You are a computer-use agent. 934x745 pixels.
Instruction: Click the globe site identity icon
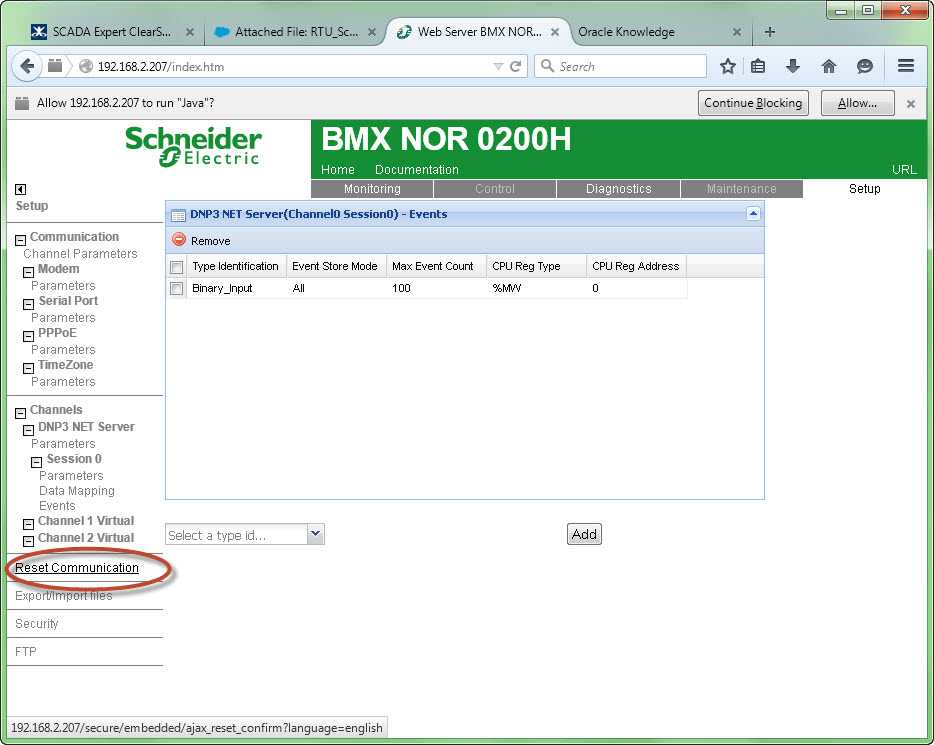point(86,66)
